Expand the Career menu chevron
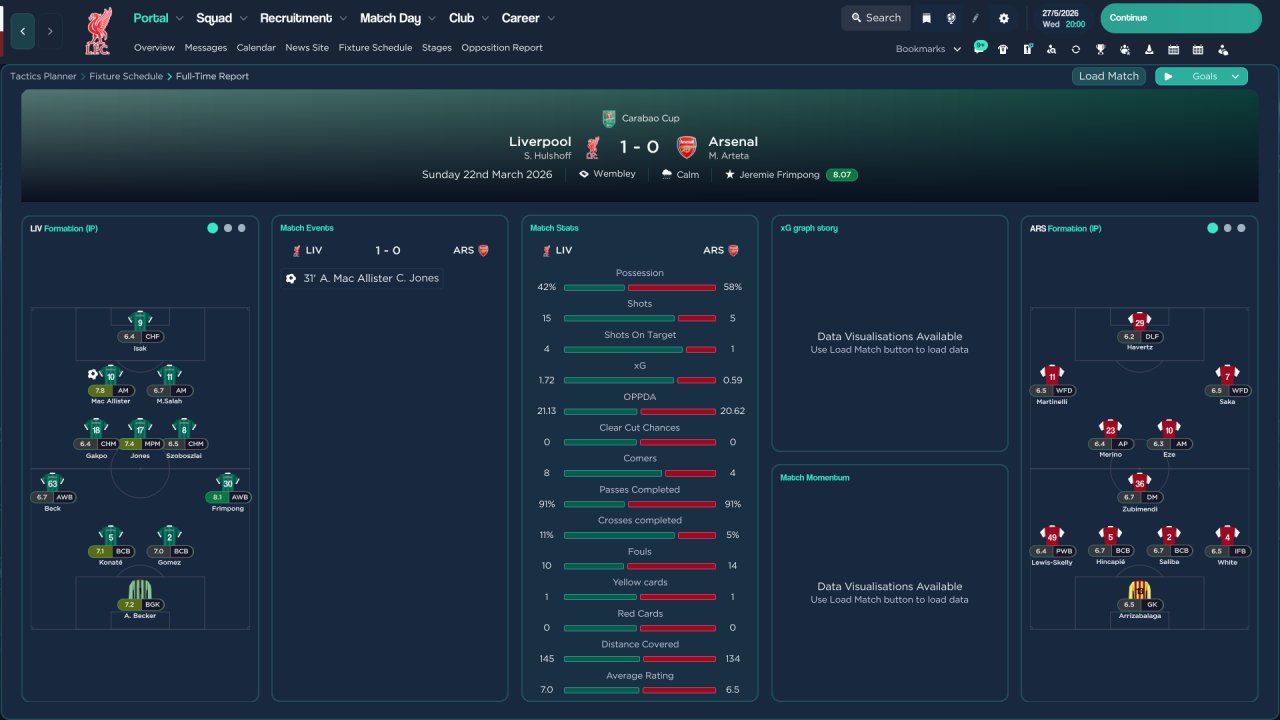The height and width of the screenshot is (720, 1280). coord(551,18)
